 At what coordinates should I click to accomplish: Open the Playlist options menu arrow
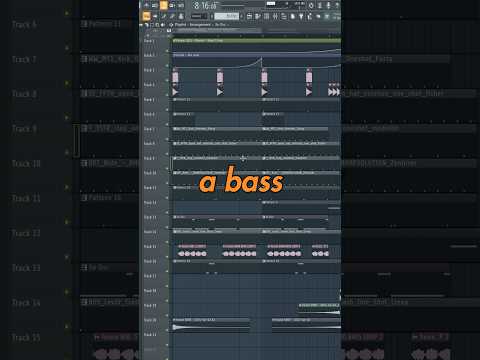pyautogui.click(x=141, y=25)
